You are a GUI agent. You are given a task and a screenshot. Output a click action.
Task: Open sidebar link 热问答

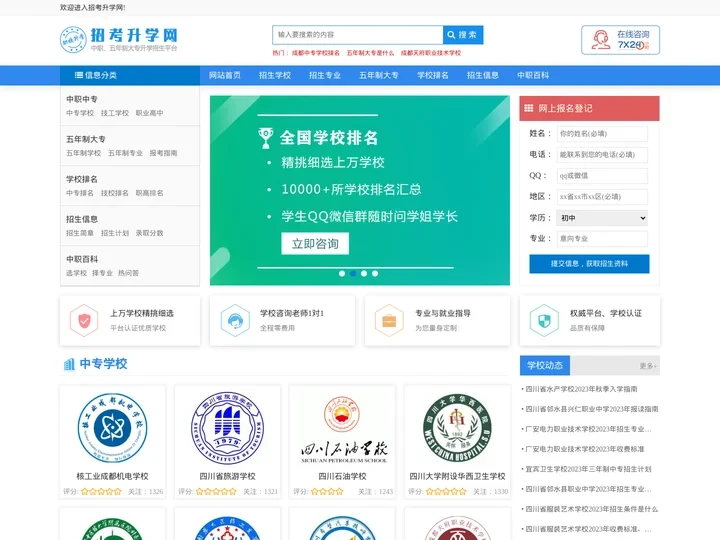point(128,273)
